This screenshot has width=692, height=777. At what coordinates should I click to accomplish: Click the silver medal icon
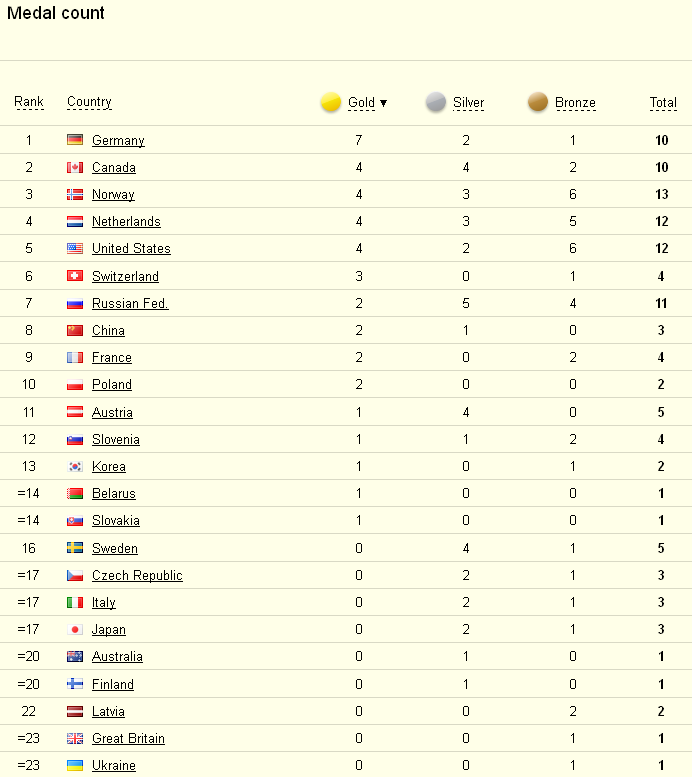pyautogui.click(x=436, y=102)
